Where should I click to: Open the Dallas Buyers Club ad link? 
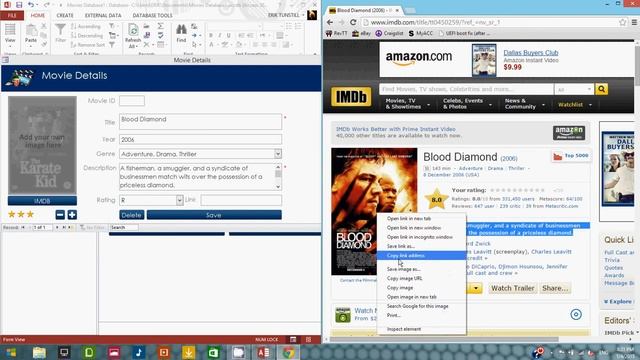coord(531,53)
